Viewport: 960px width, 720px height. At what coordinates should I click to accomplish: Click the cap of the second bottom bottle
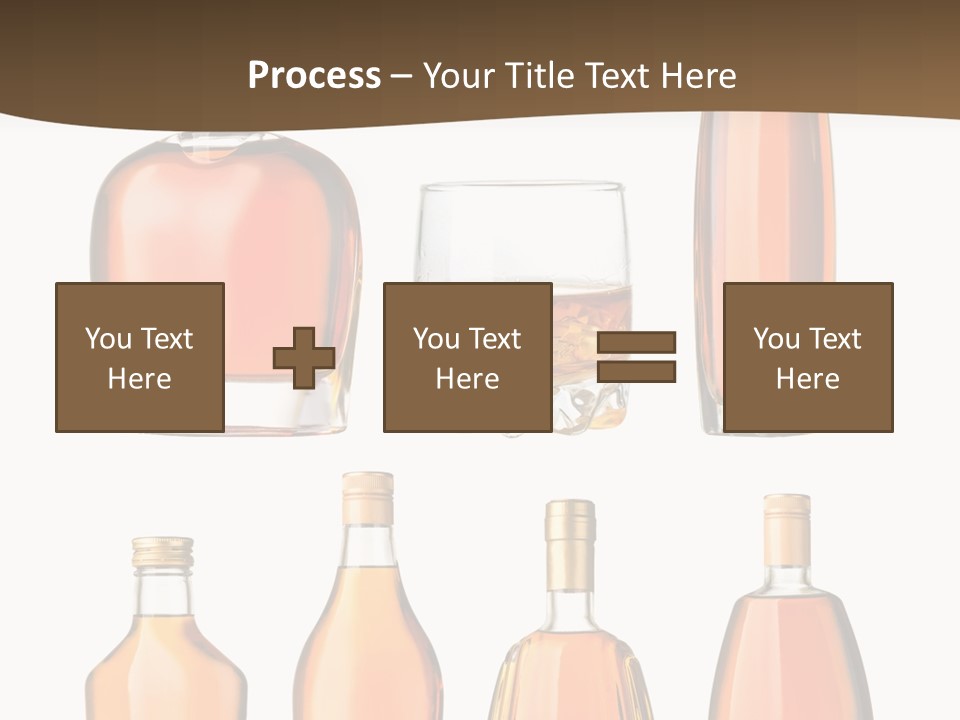click(368, 497)
